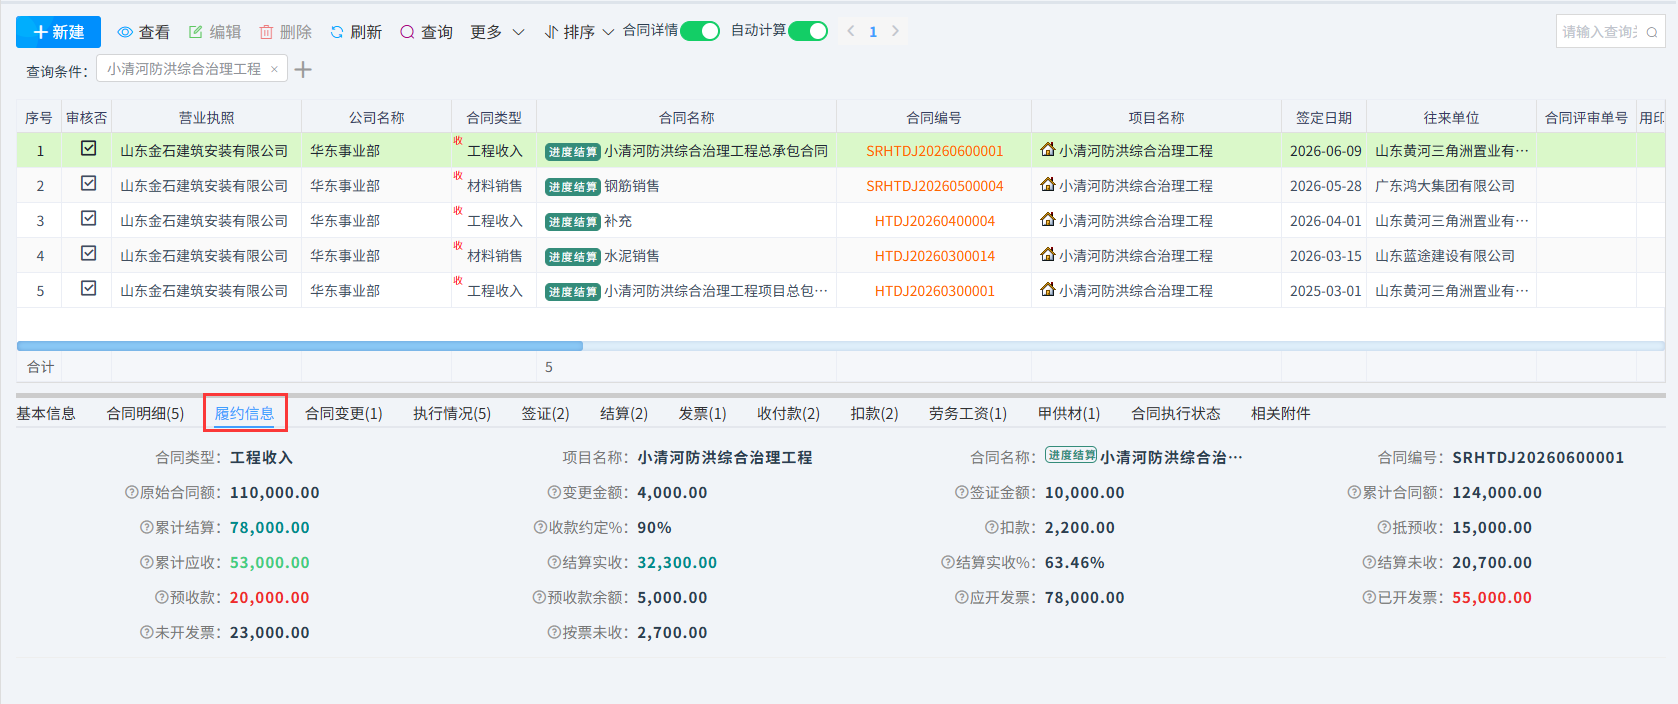Switch to 收付款(2) tab

[x=788, y=413]
